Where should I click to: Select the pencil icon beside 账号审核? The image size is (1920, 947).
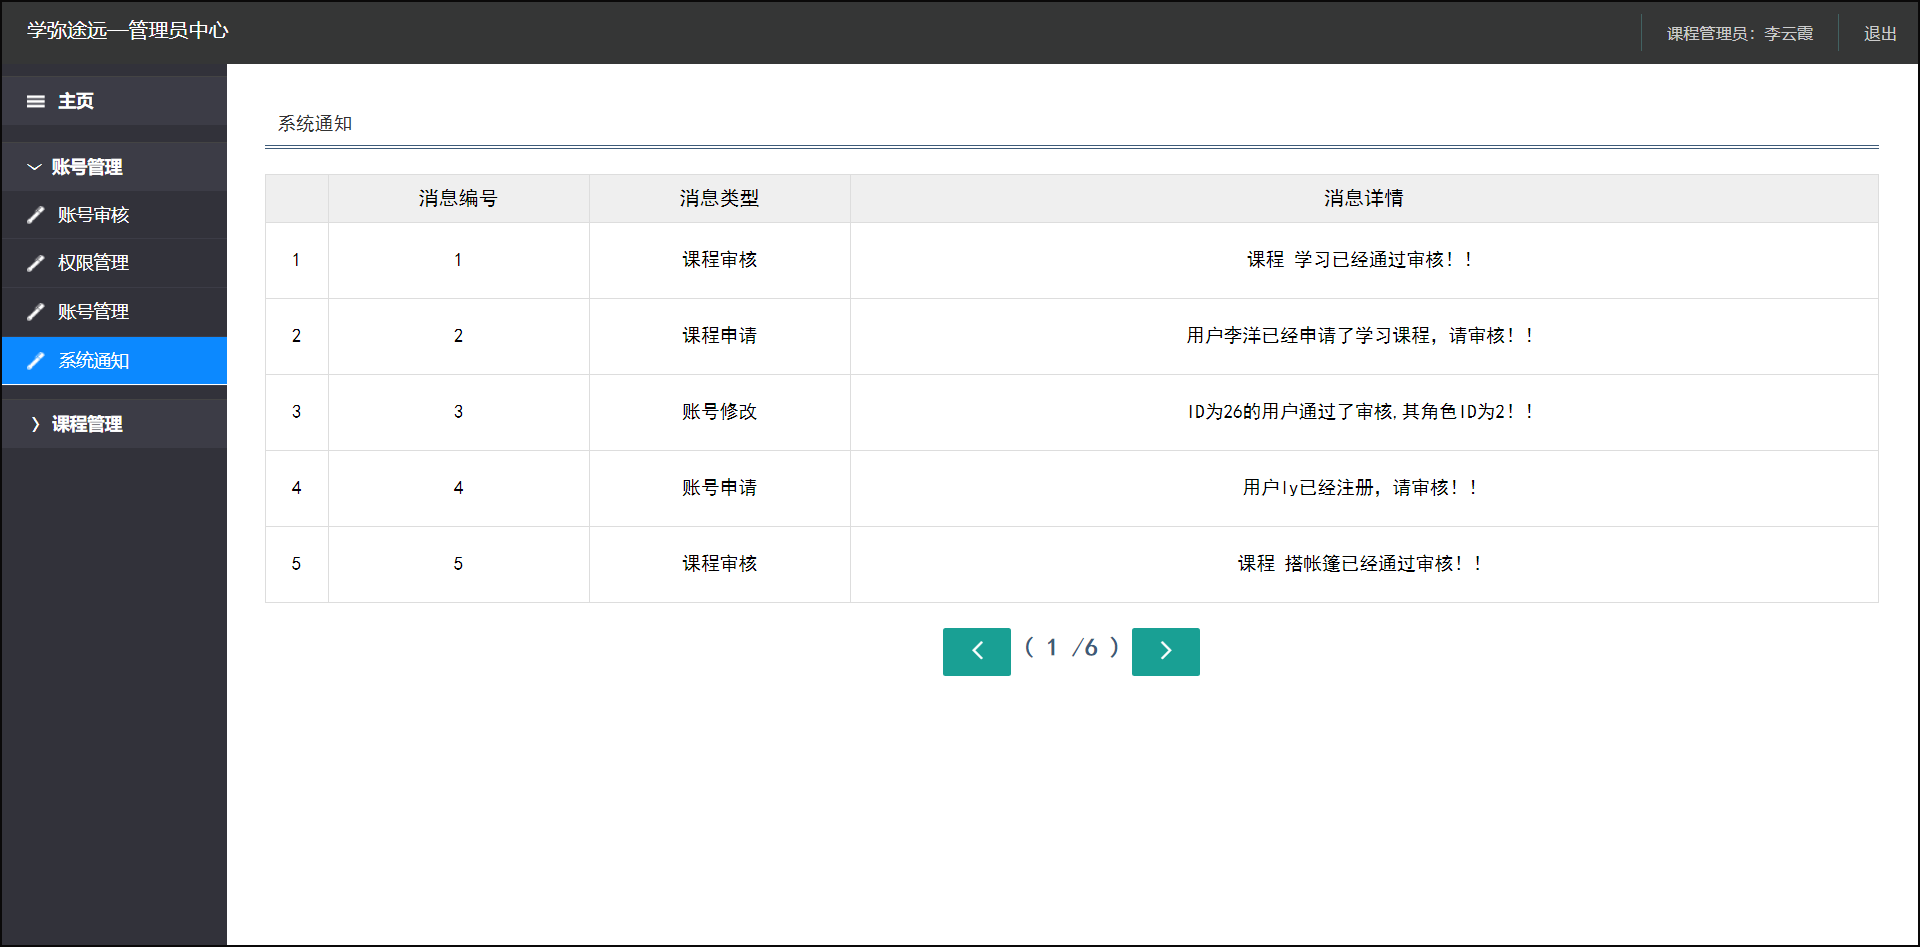tap(36, 214)
